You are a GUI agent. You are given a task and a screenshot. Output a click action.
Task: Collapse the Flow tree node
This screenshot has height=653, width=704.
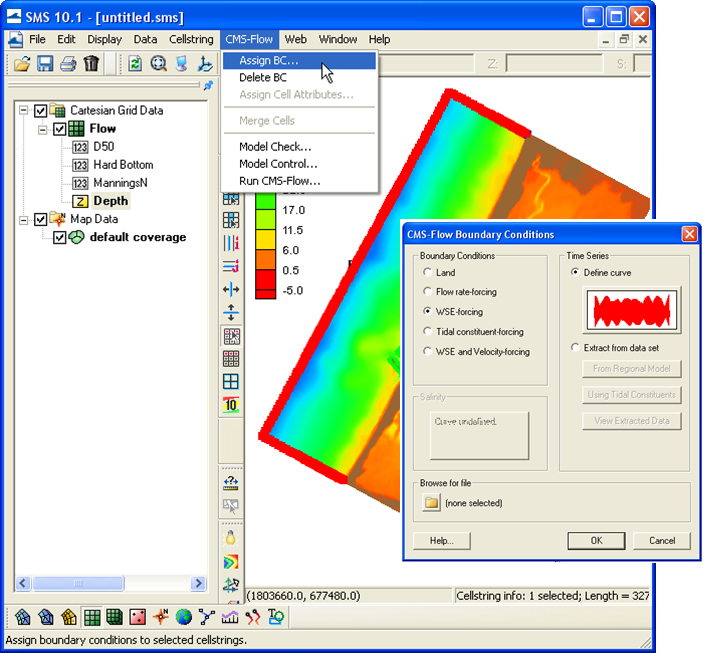[42, 130]
